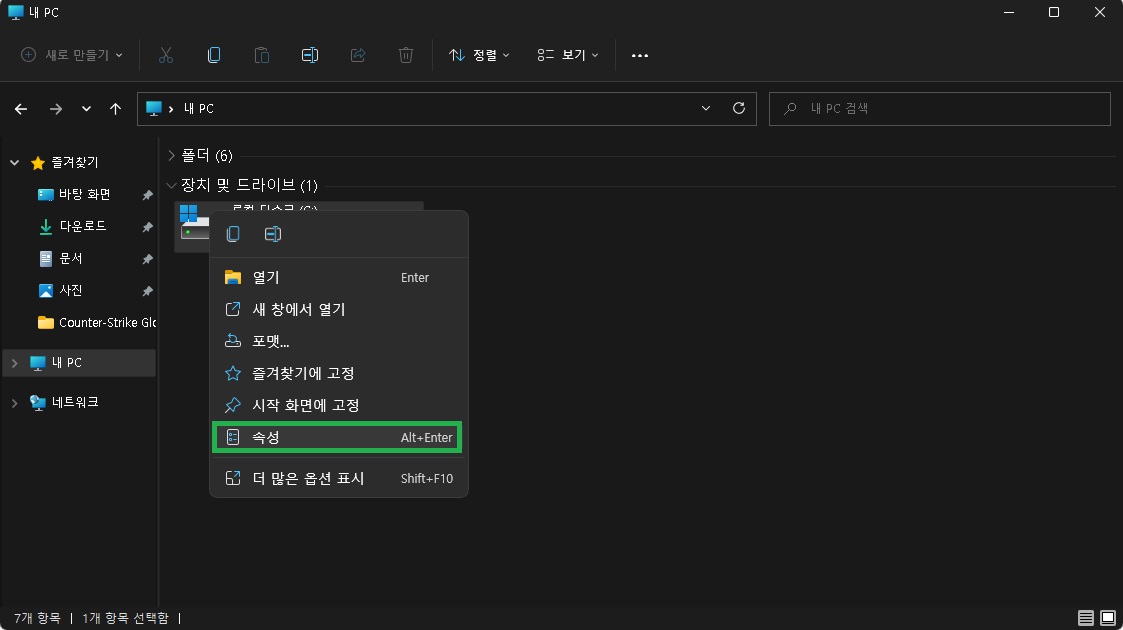The height and width of the screenshot is (630, 1123).
Task: Select the Rename icon in the toolbar
Action: (309, 55)
